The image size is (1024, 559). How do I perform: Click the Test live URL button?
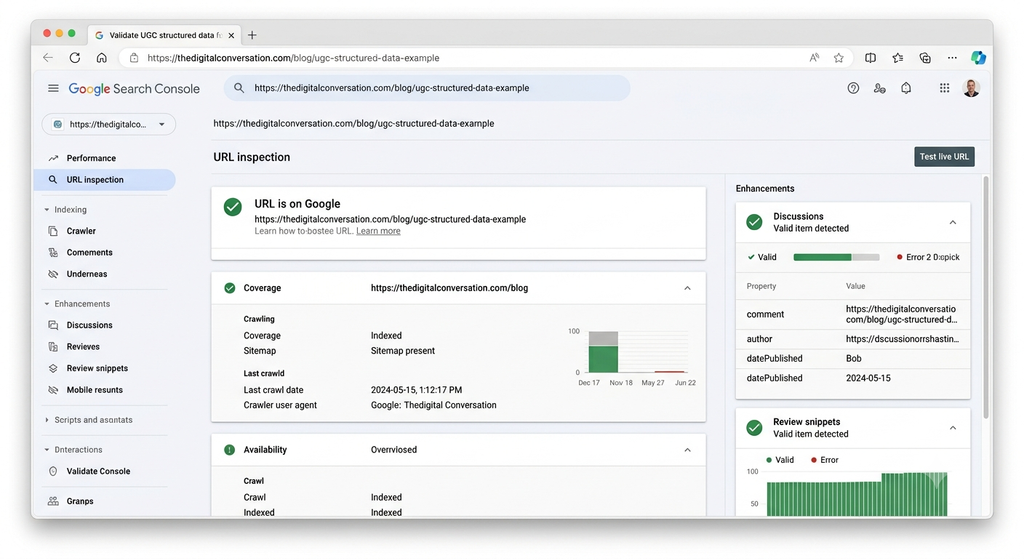tap(944, 157)
